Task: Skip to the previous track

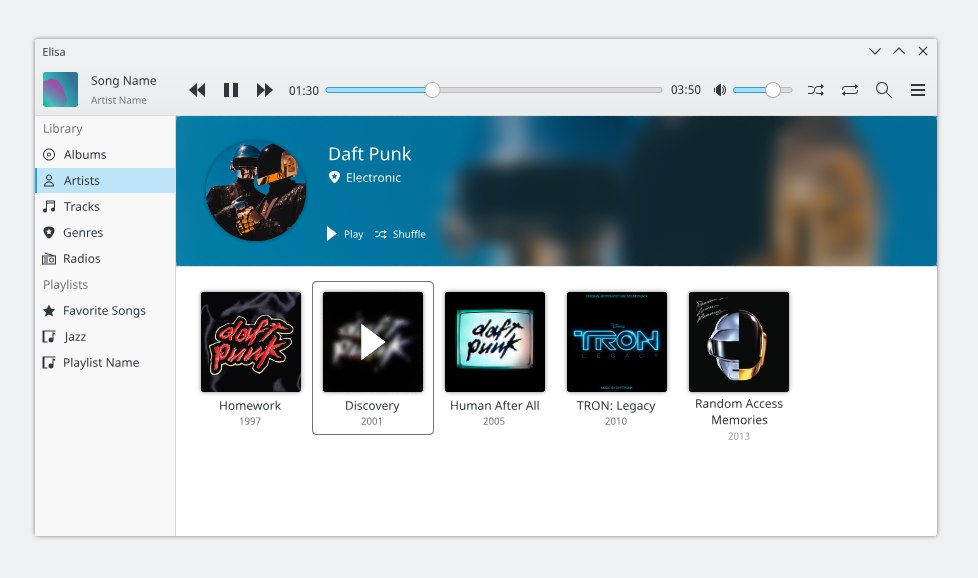Action: pyautogui.click(x=197, y=90)
